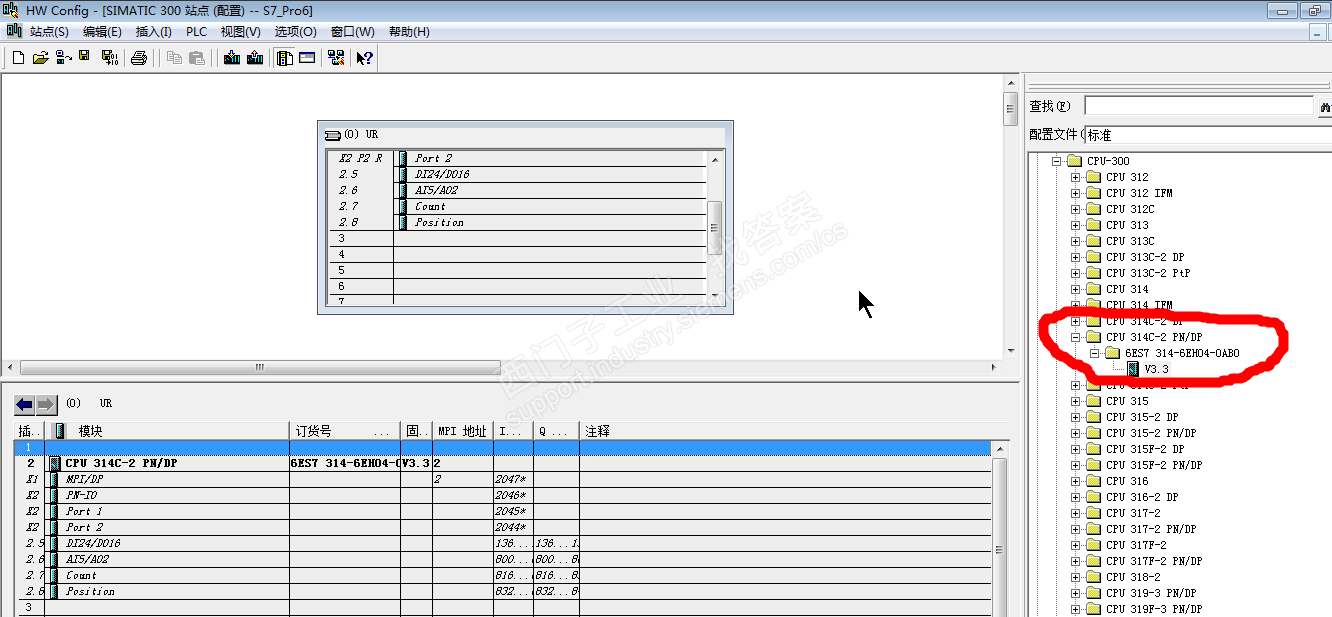This screenshot has height=617, width=1332.
Task: Open the 站点(S) menu
Action: point(49,32)
